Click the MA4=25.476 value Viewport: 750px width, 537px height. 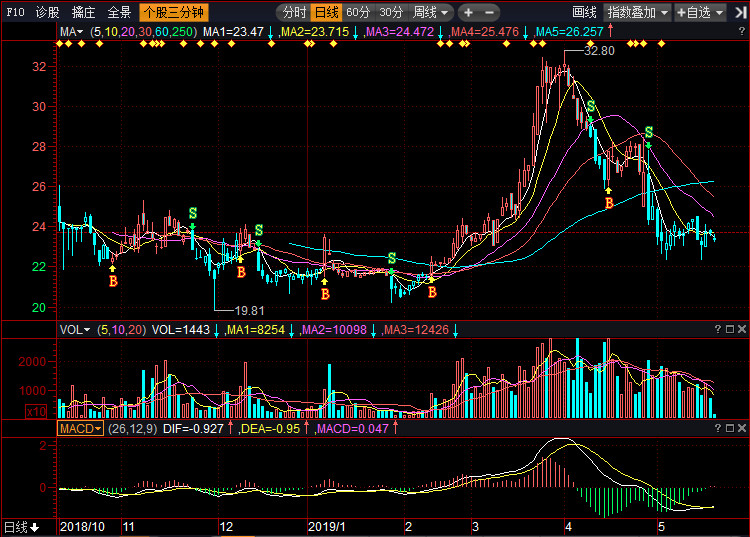pos(485,32)
